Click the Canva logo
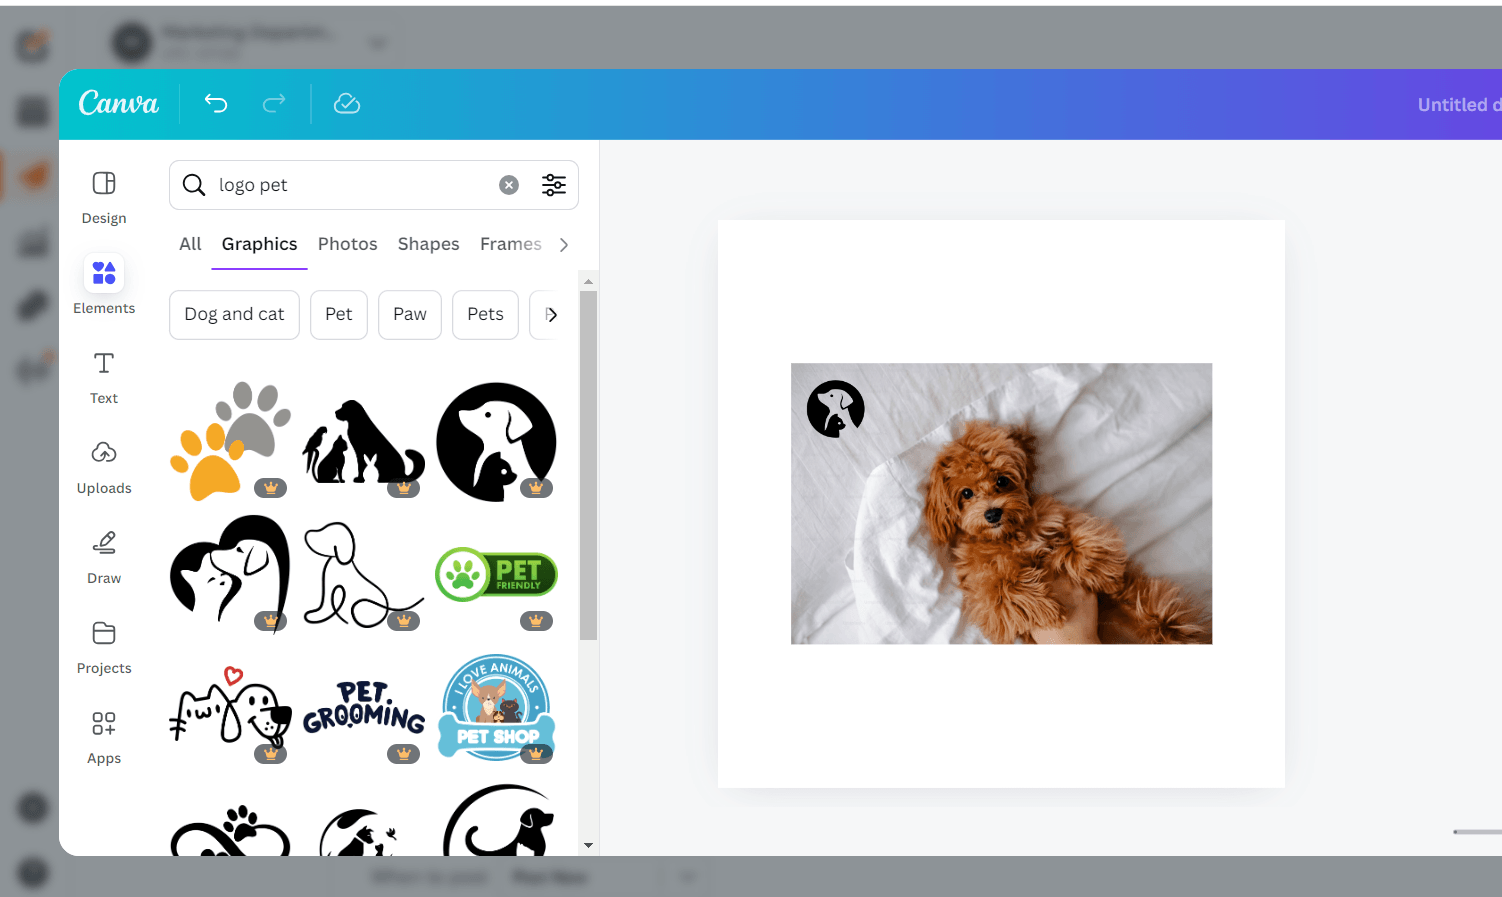The image size is (1502, 897). [x=117, y=103]
